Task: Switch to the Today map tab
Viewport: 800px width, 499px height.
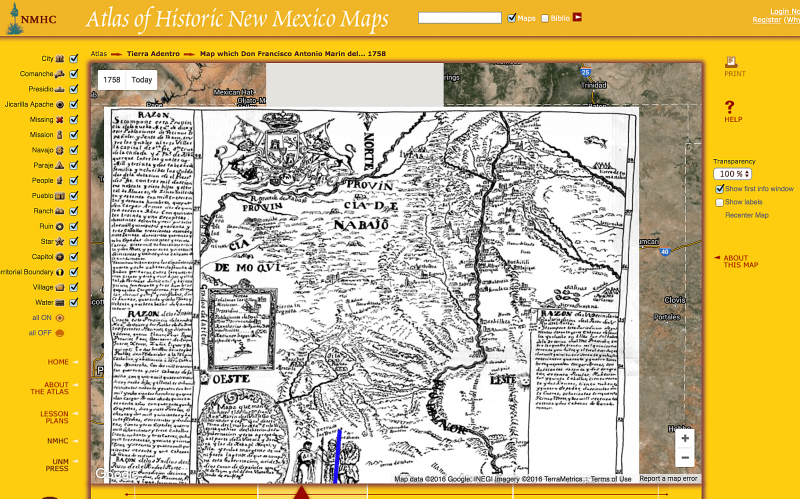Action: [x=142, y=80]
